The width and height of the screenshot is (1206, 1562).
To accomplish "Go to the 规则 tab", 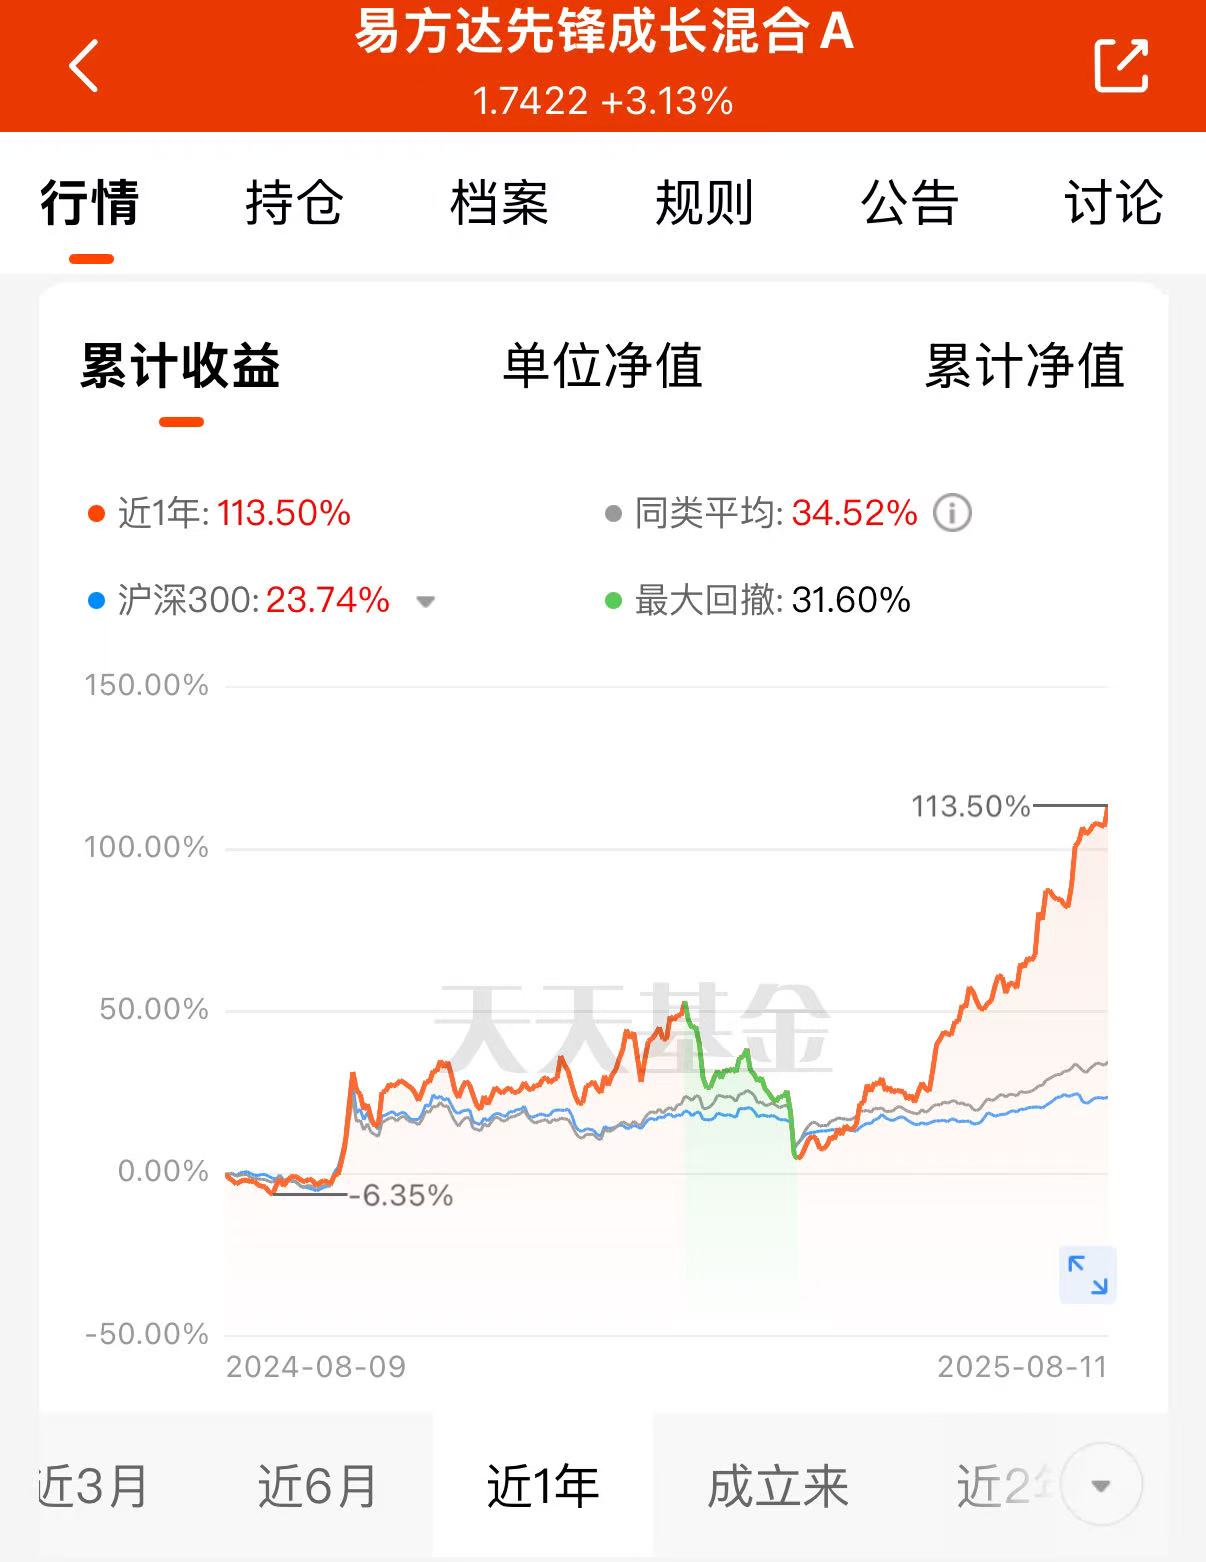I will pyautogui.click(x=704, y=203).
